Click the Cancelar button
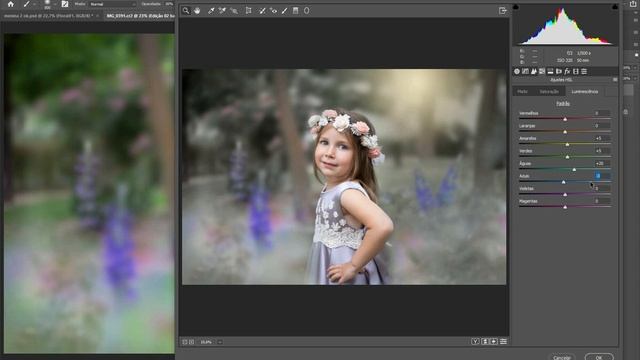The height and width of the screenshot is (360, 640). 562,357
